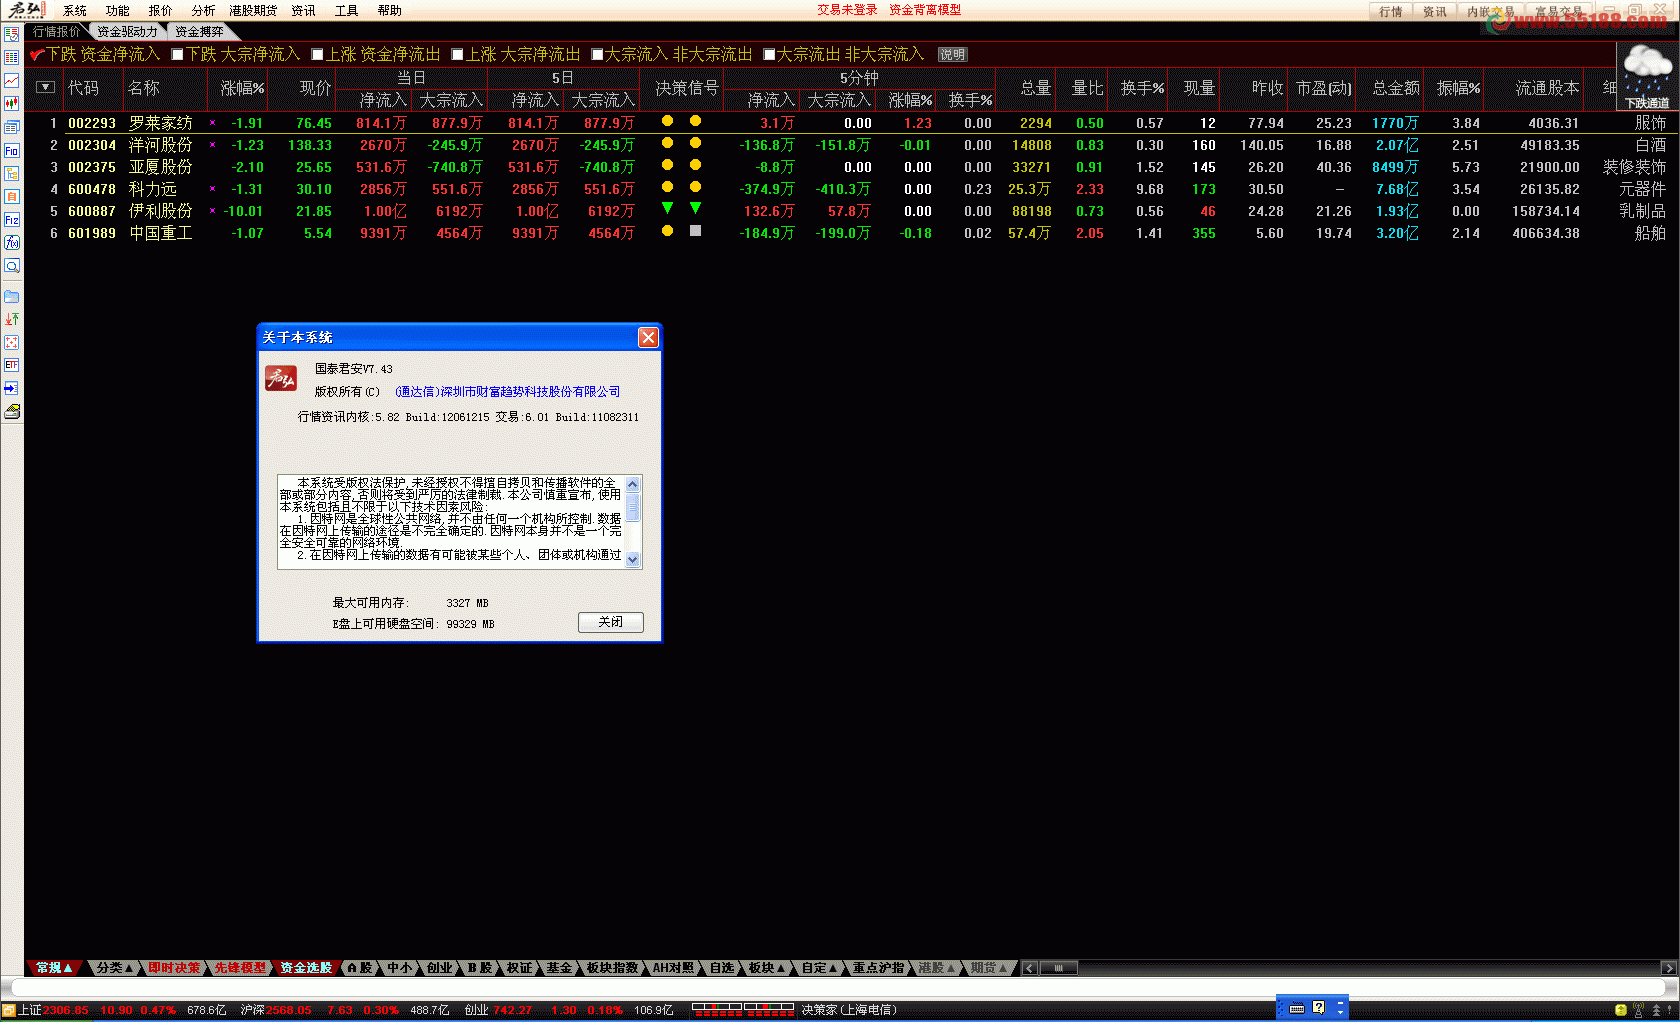The image size is (1680, 1022).
Task: Enable 大宗流出 非大宗流入 checkbox
Action: [x=769, y=54]
